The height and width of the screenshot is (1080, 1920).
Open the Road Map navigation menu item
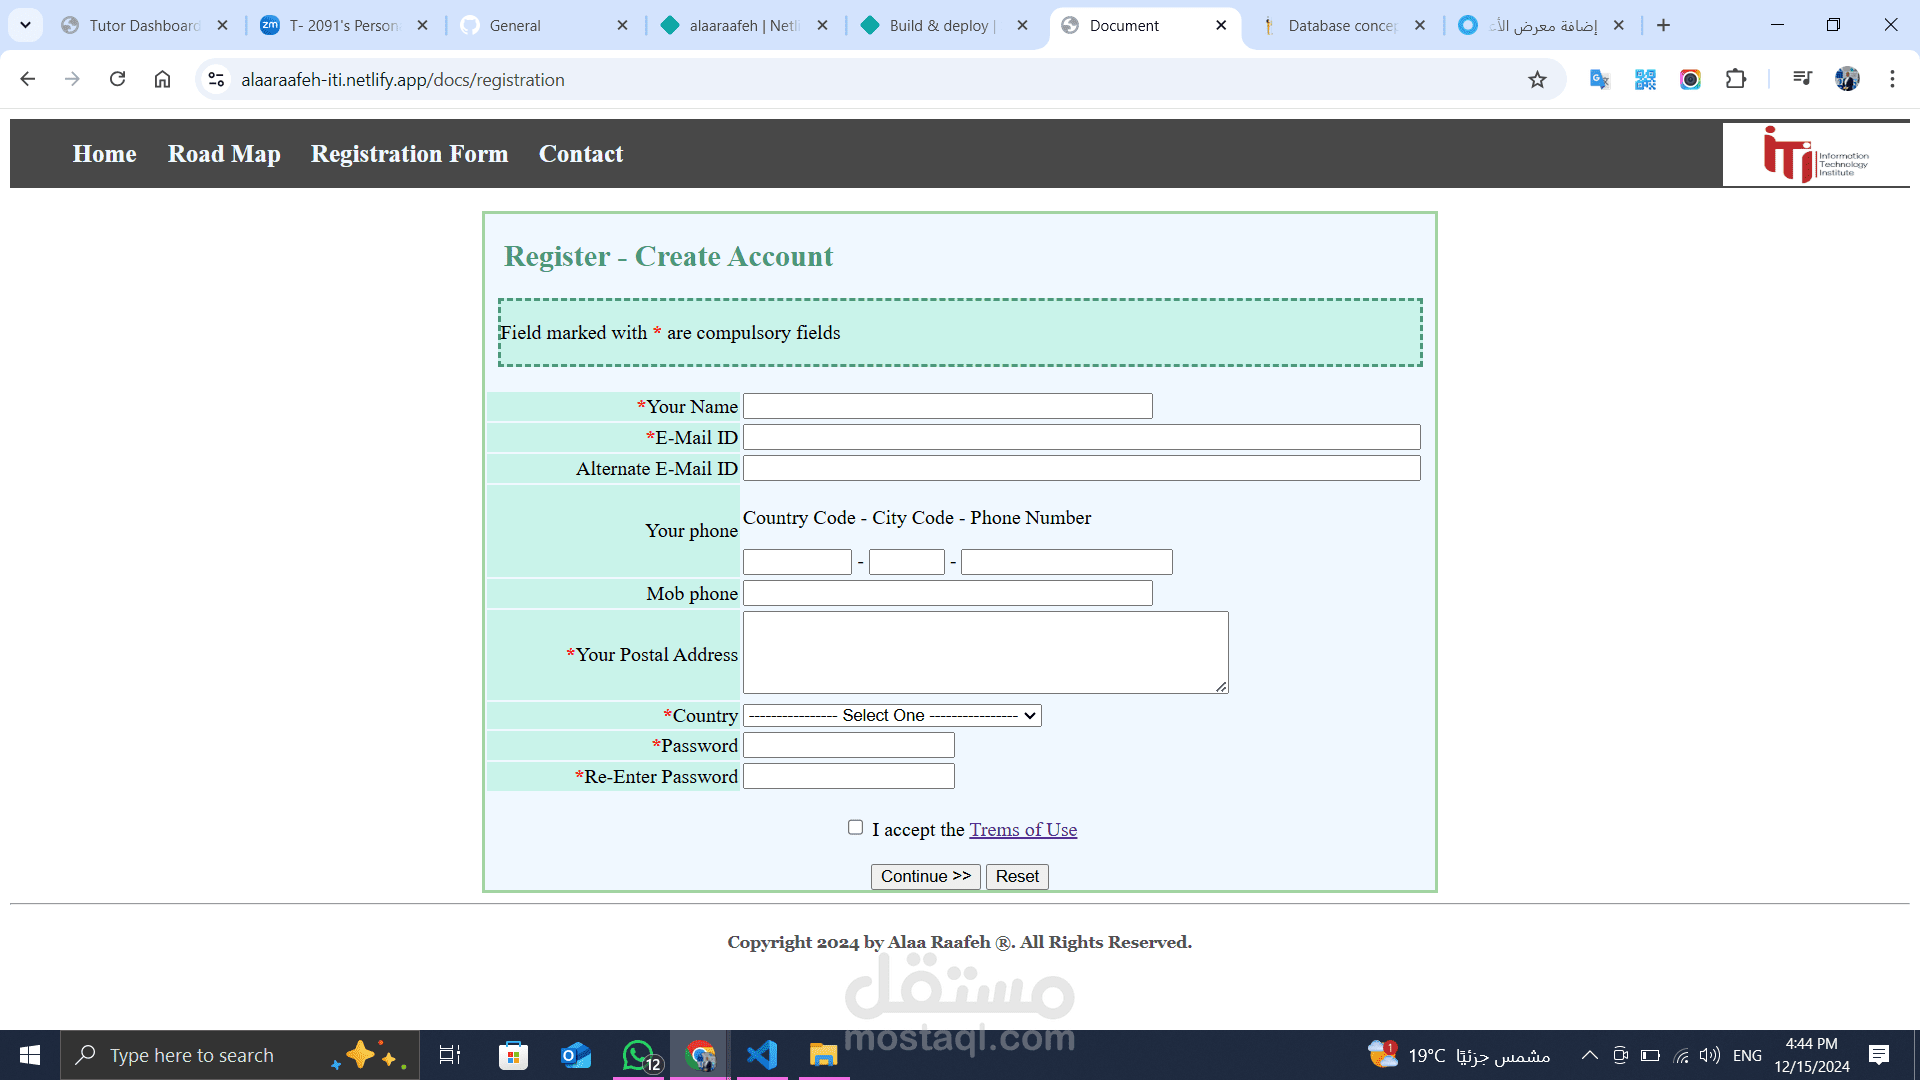(224, 154)
